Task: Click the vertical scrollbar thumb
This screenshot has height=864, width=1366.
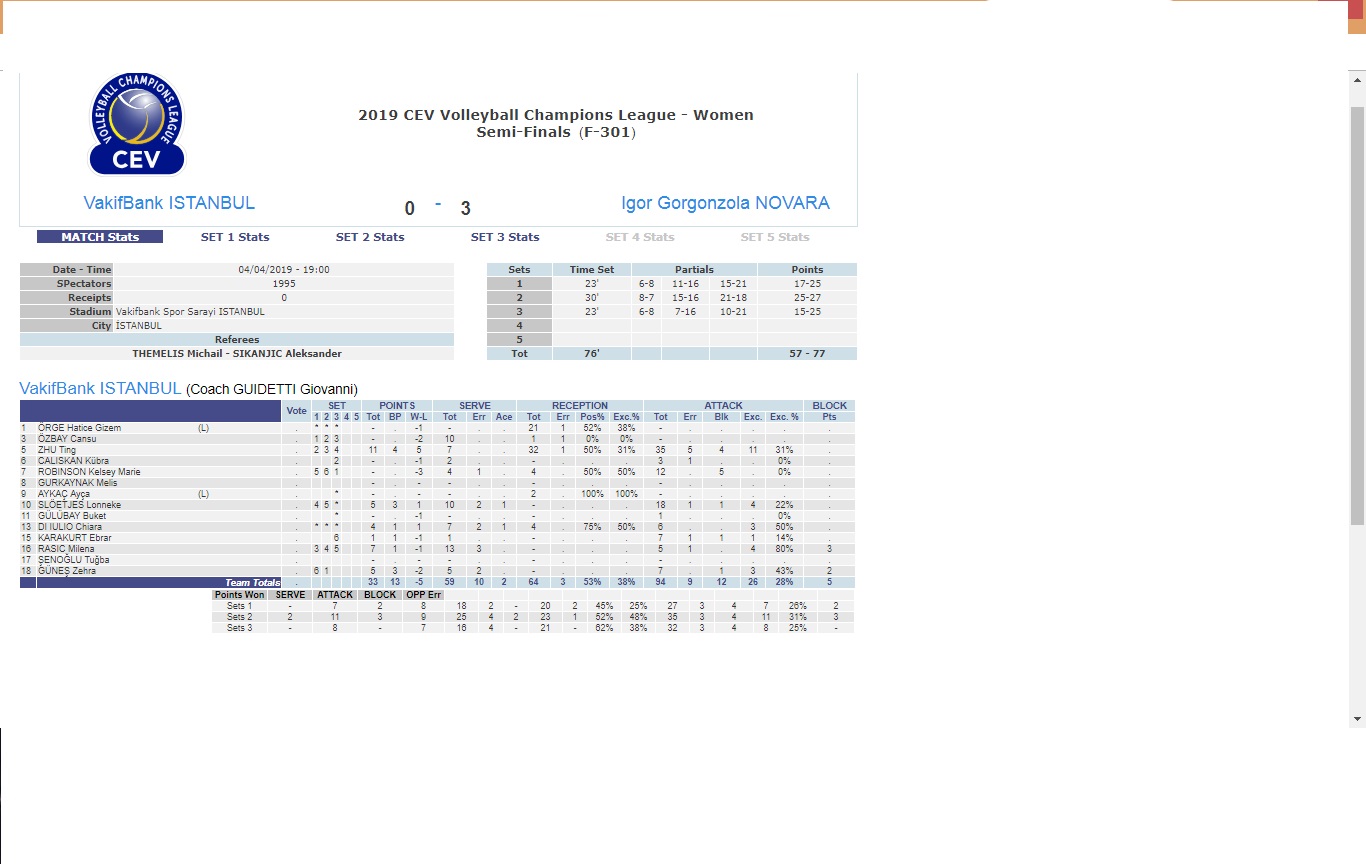Action: coord(1357,315)
